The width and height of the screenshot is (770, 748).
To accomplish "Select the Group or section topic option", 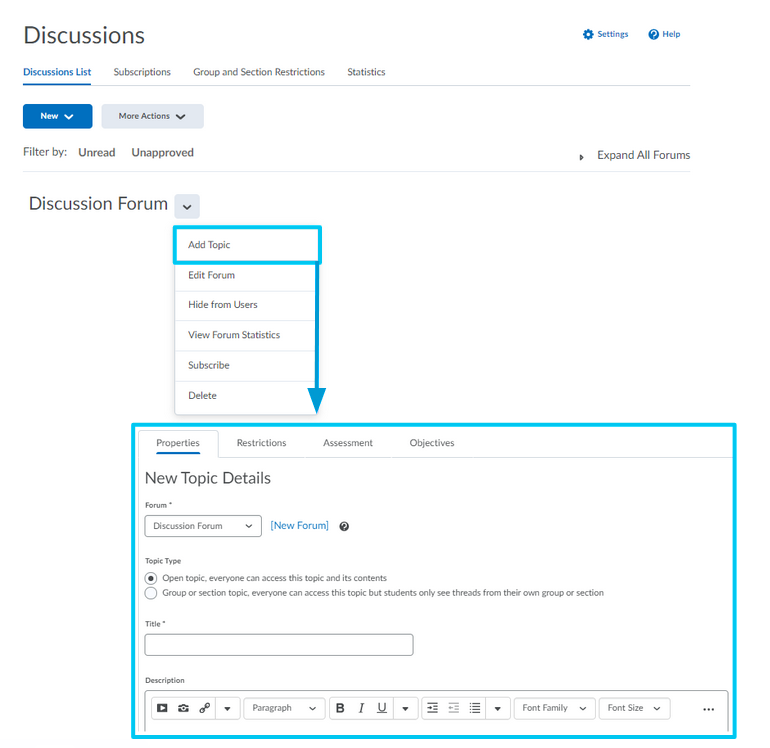I will point(151,593).
